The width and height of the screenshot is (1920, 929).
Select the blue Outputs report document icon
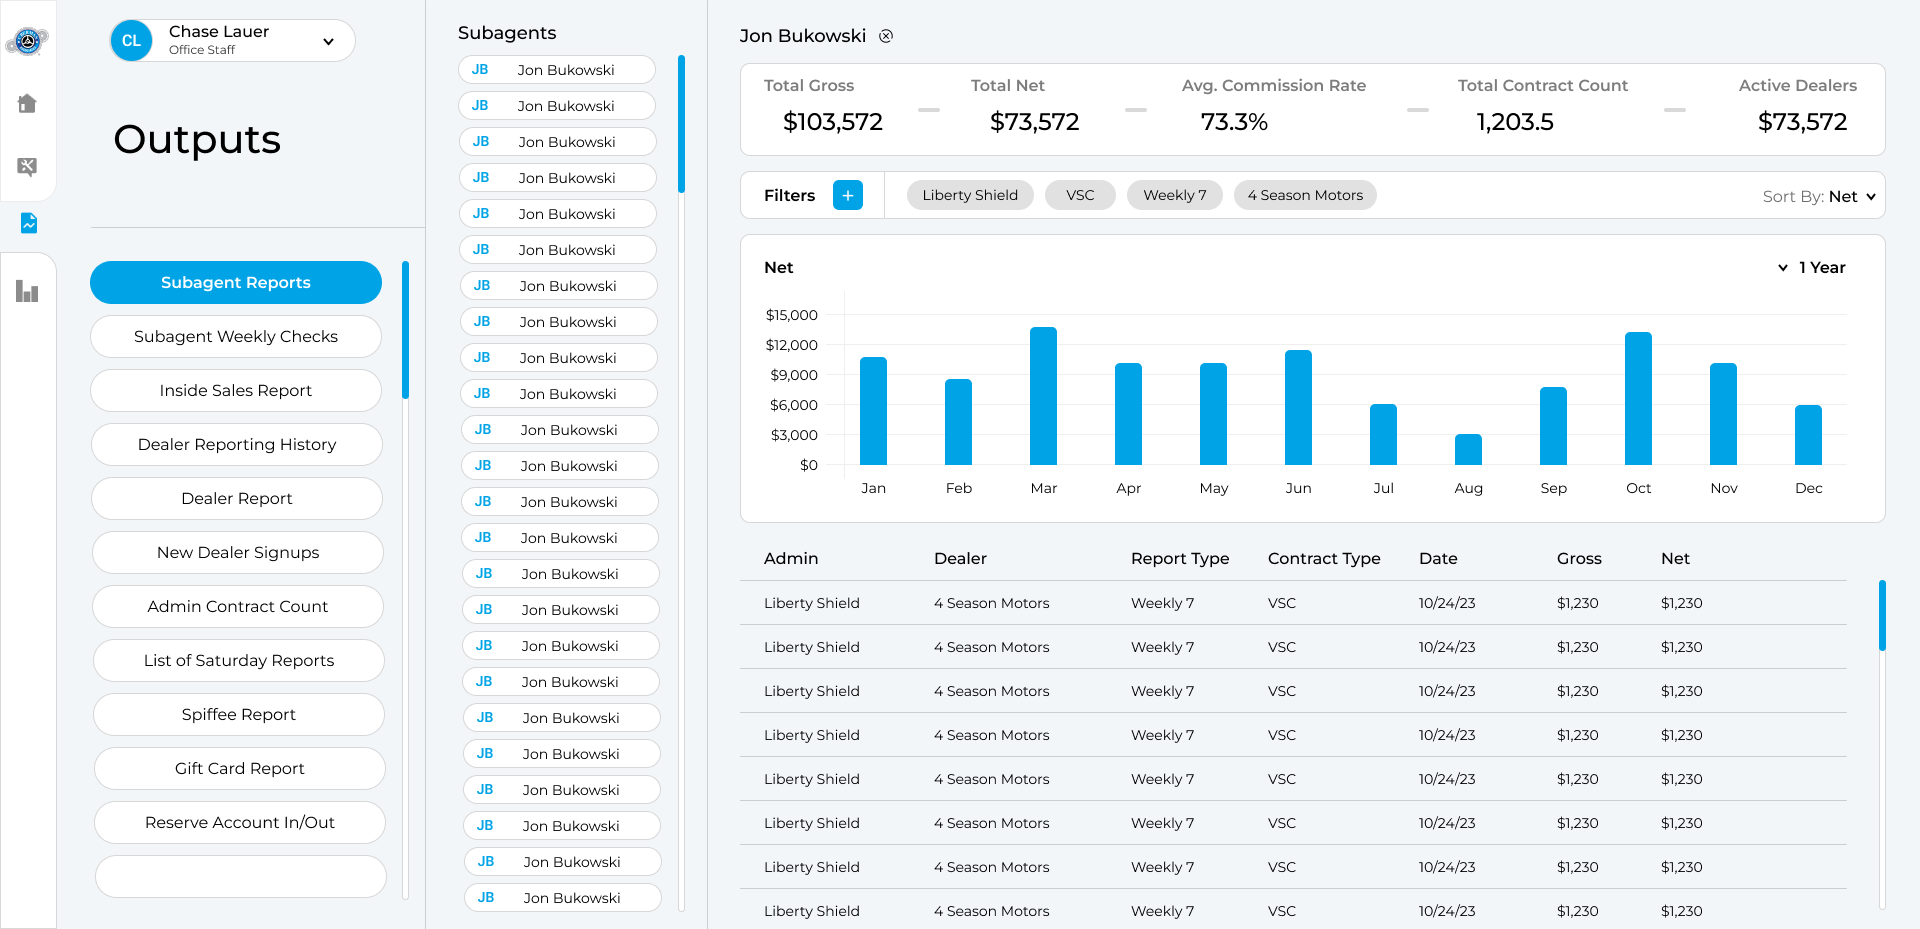28,223
